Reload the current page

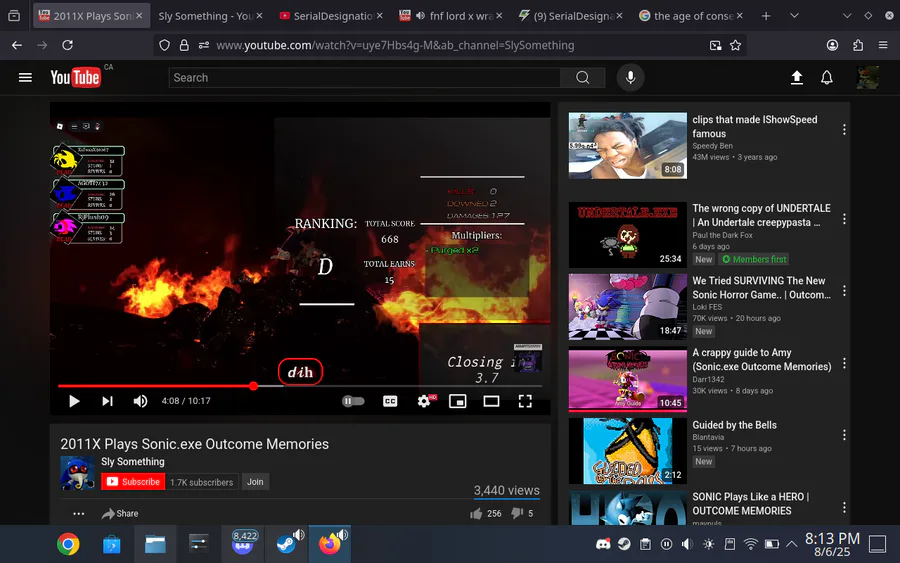click(x=67, y=45)
